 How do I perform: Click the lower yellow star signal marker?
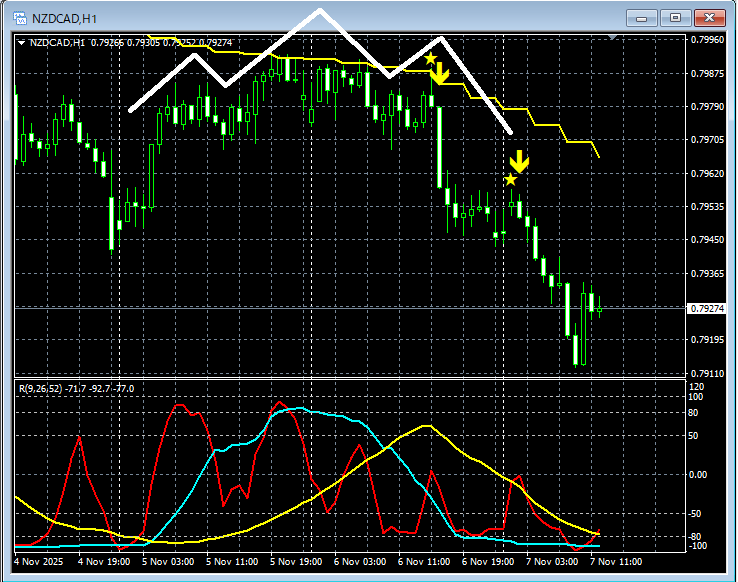[510, 180]
